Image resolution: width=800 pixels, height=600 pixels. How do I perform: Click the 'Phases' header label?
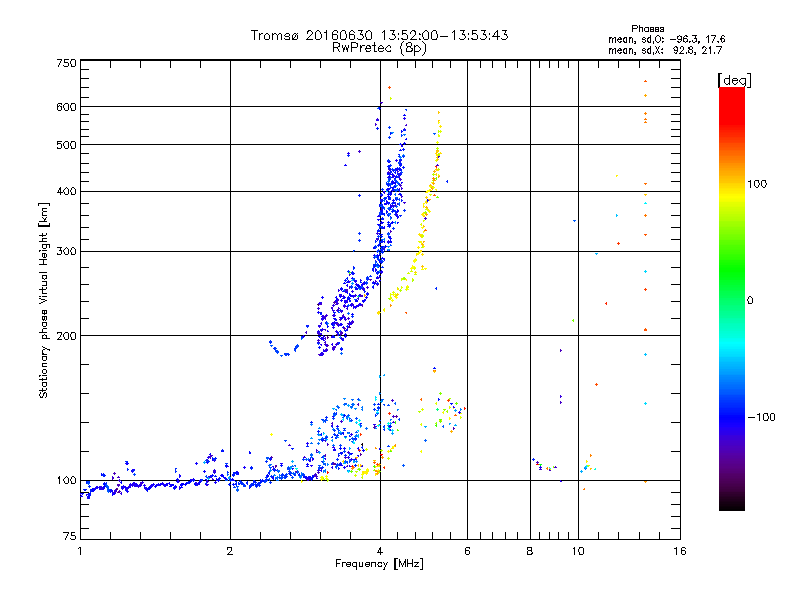tap(647, 29)
